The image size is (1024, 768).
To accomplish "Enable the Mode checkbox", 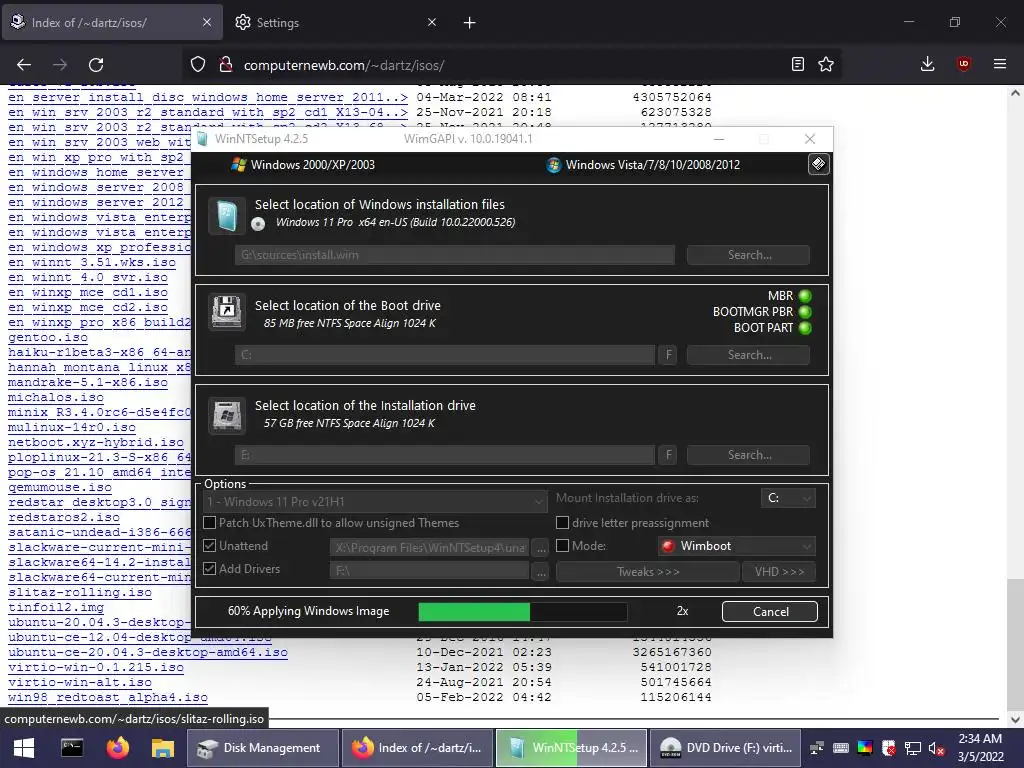I will click(562, 546).
